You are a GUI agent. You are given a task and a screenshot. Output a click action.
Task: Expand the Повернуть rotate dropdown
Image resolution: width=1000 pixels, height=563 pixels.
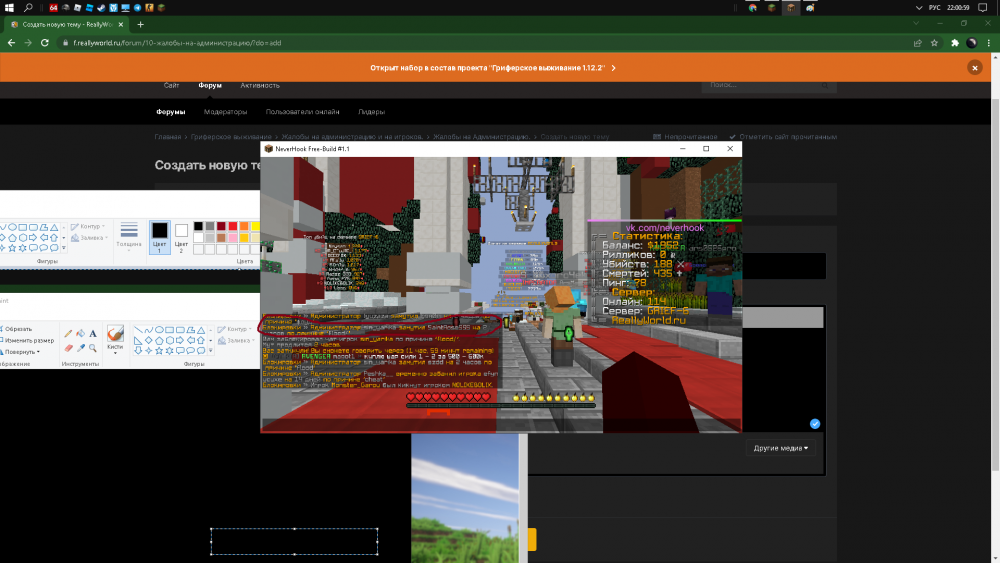(22, 351)
